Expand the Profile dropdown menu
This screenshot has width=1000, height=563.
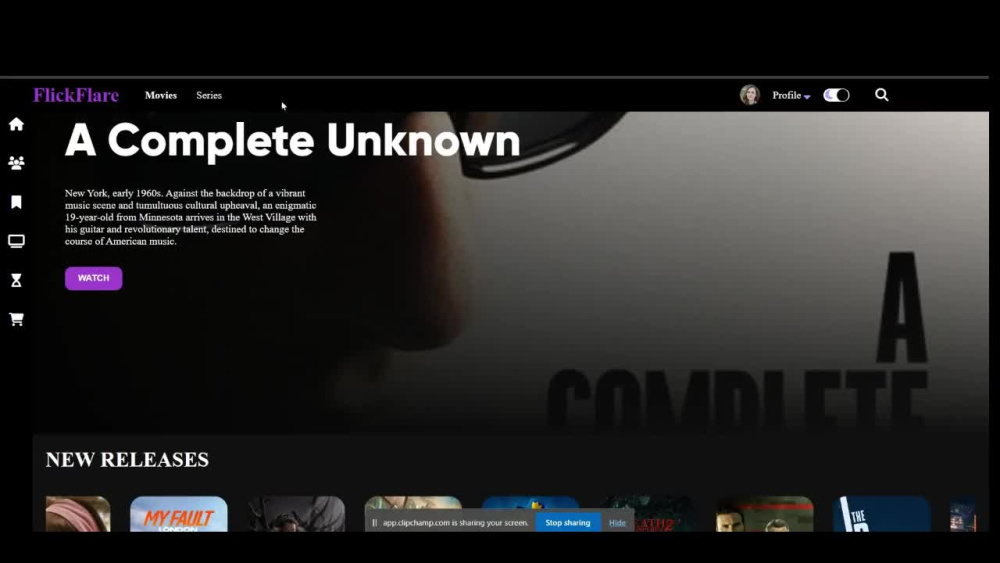click(791, 95)
